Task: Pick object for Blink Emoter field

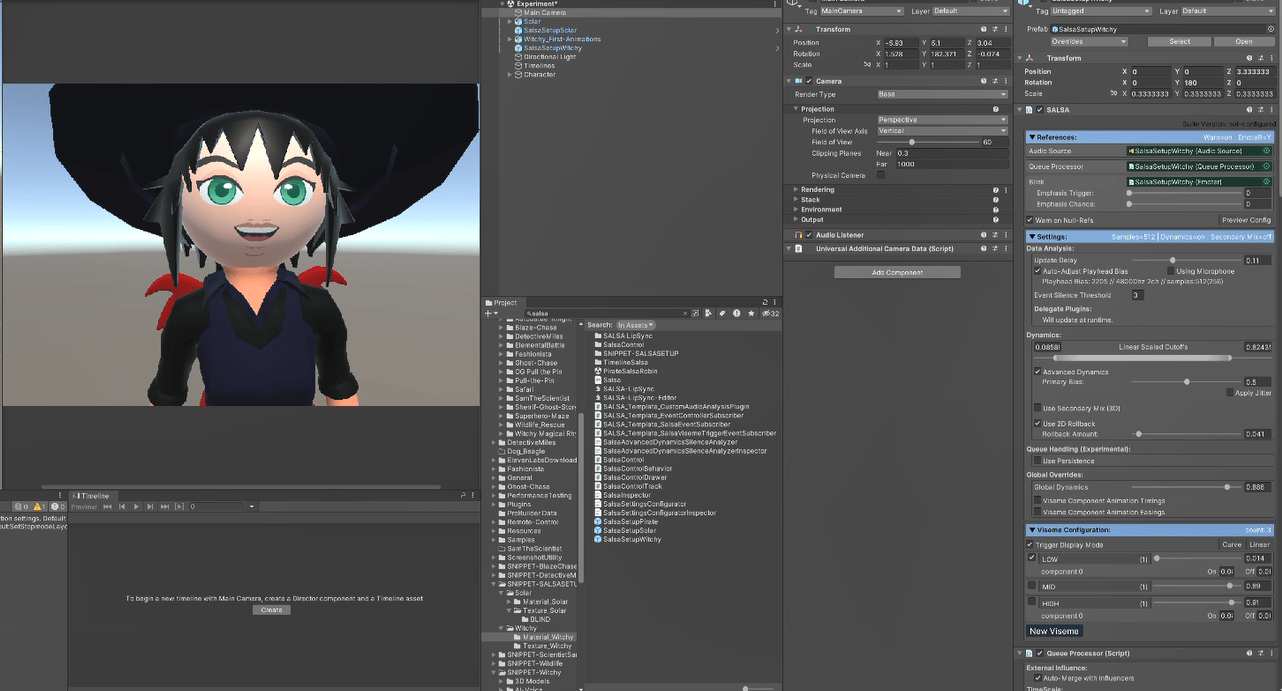Action: click(1266, 182)
